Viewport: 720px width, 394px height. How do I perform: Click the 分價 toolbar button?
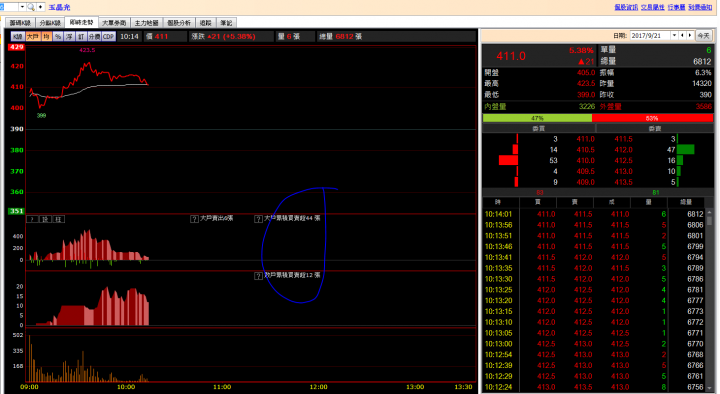coord(94,36)
